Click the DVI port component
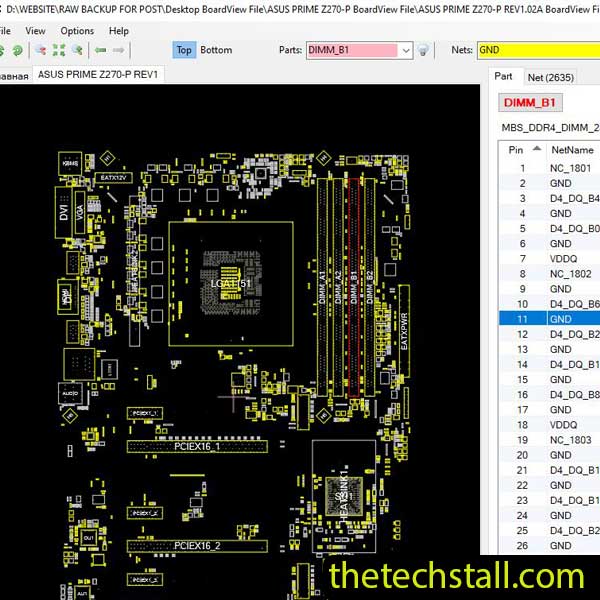Viewport: 600px width, 600px height. [64, 212]
